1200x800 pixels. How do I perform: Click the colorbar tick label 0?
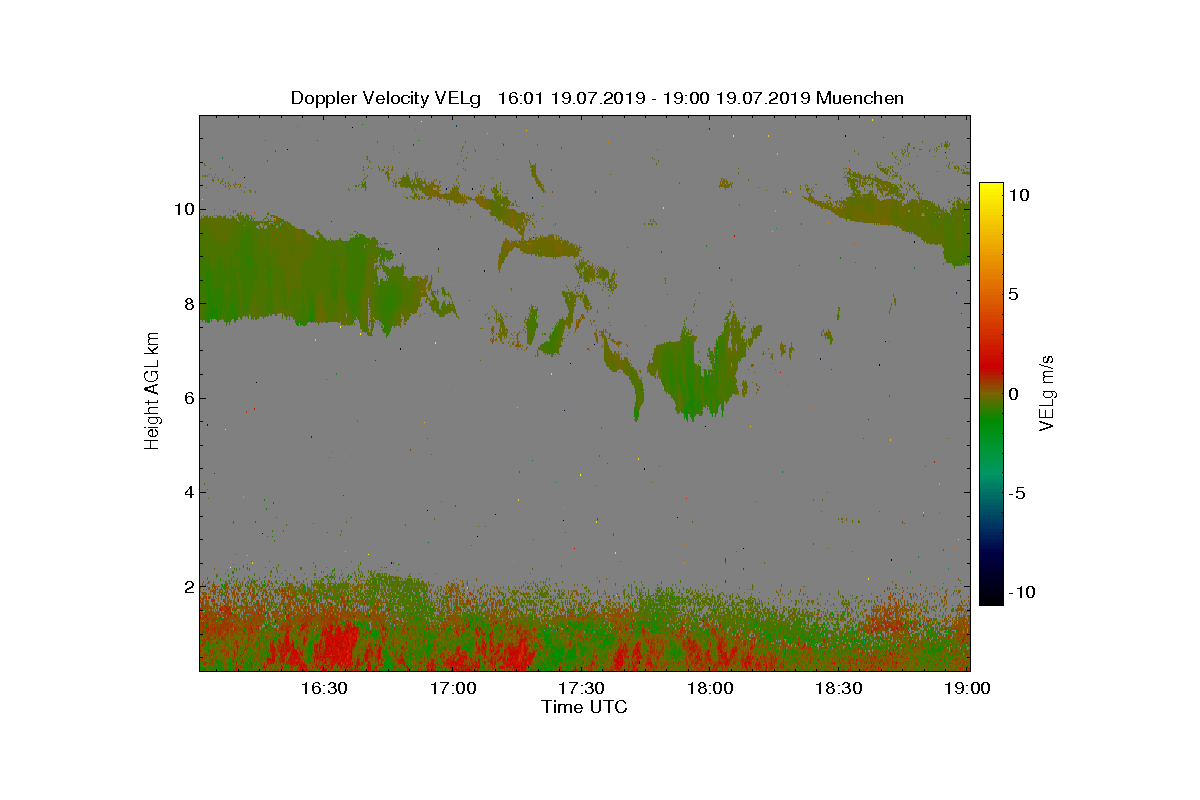pyautogui.click(x=1013, y=394)
